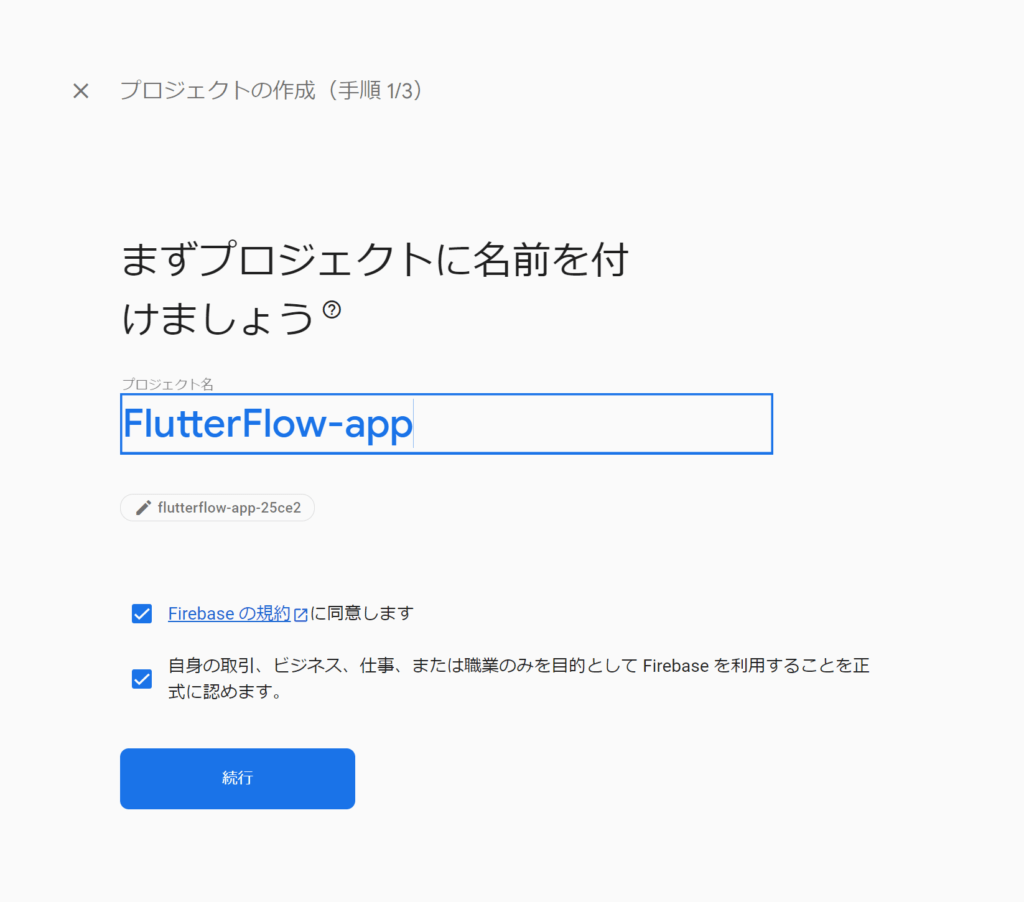Screen dimensions: 1024x902
Task: Click the 続行 button
Action: click(x=238, y=779)
